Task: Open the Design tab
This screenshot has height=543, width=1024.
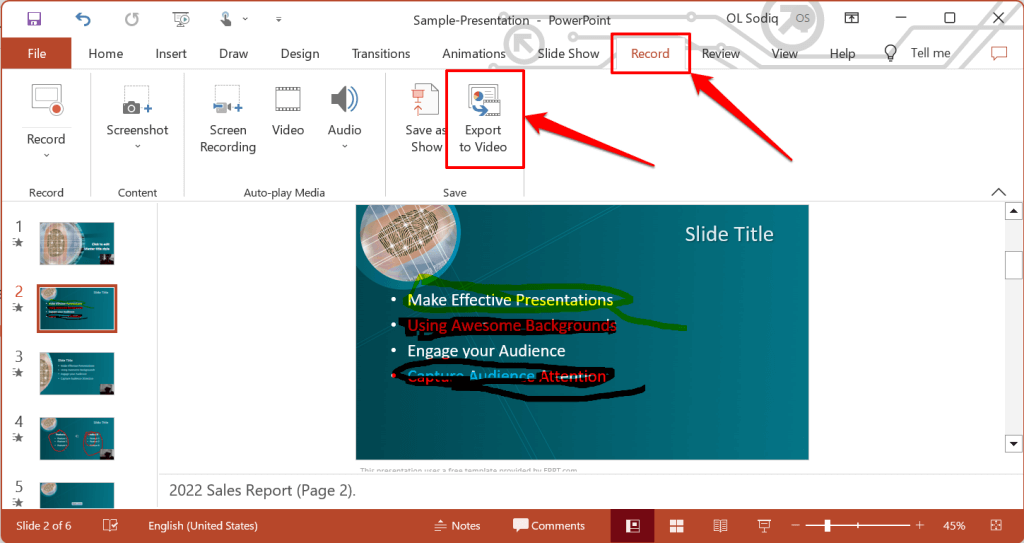Action: click(300, 54)
